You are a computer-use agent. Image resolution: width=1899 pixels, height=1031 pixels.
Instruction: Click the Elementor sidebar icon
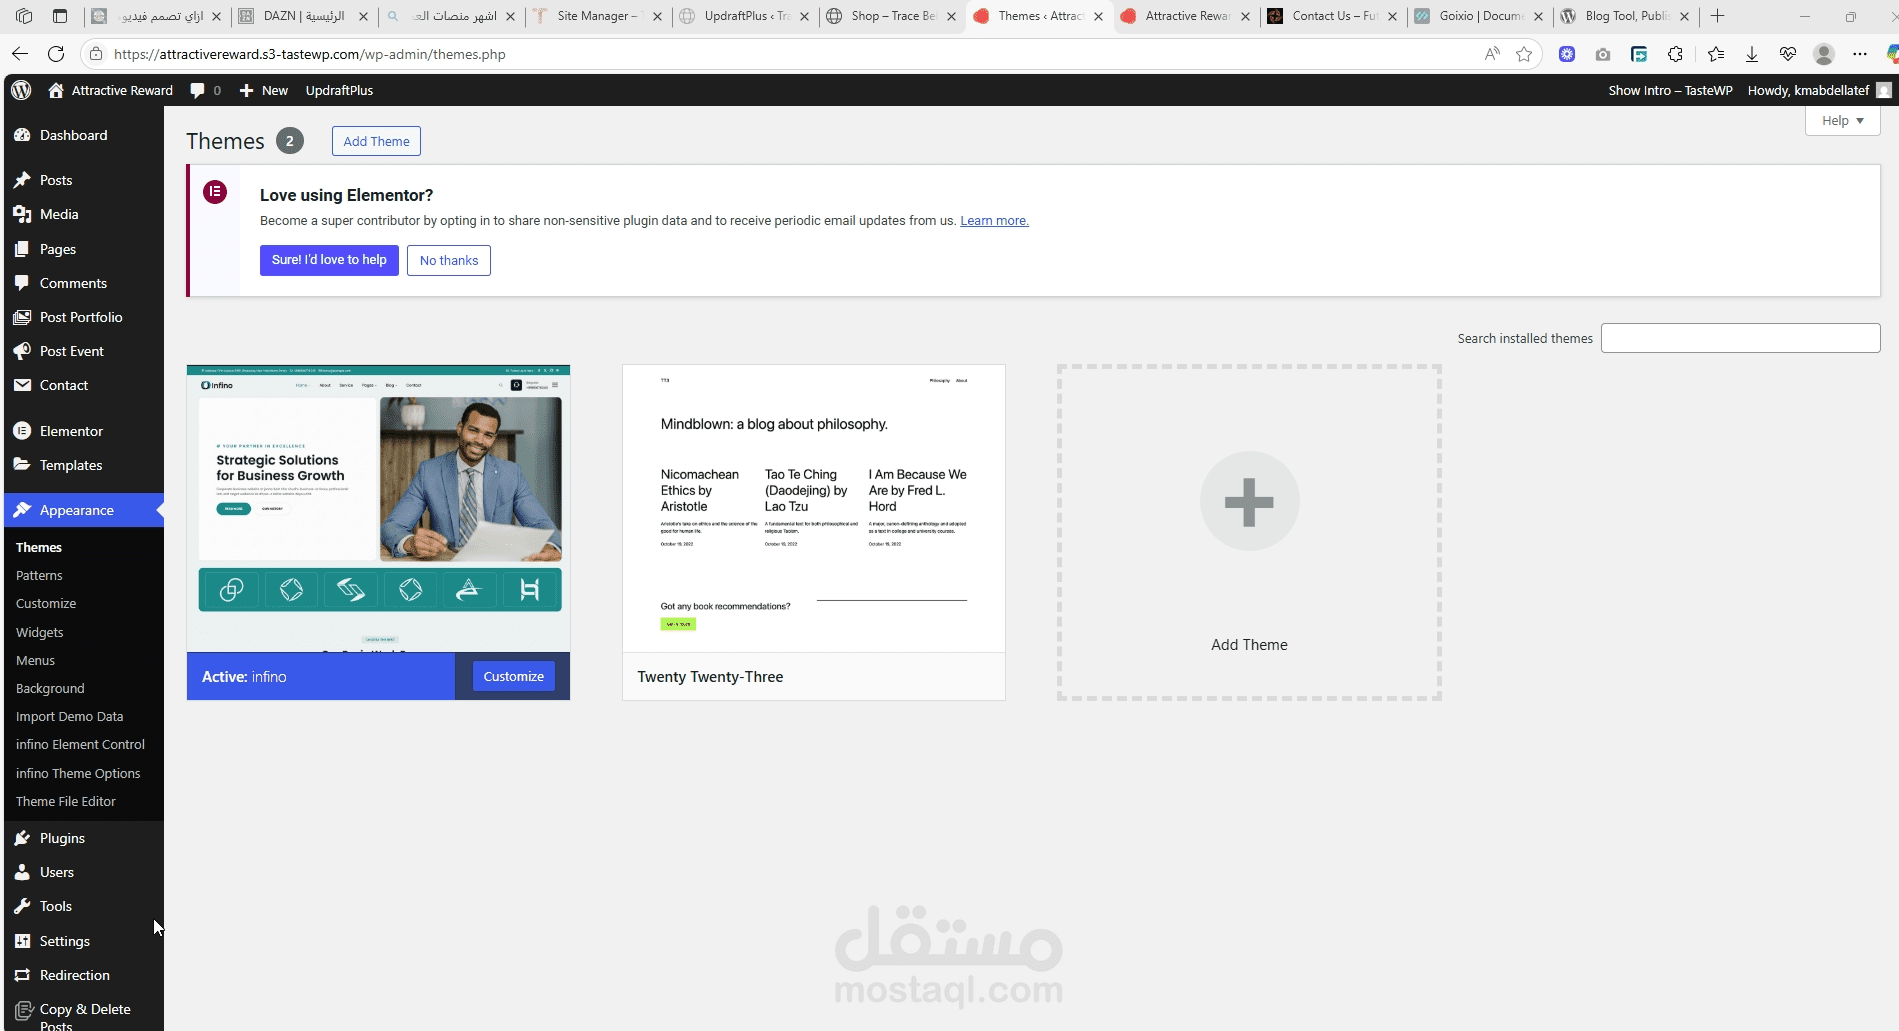(22, 431)
